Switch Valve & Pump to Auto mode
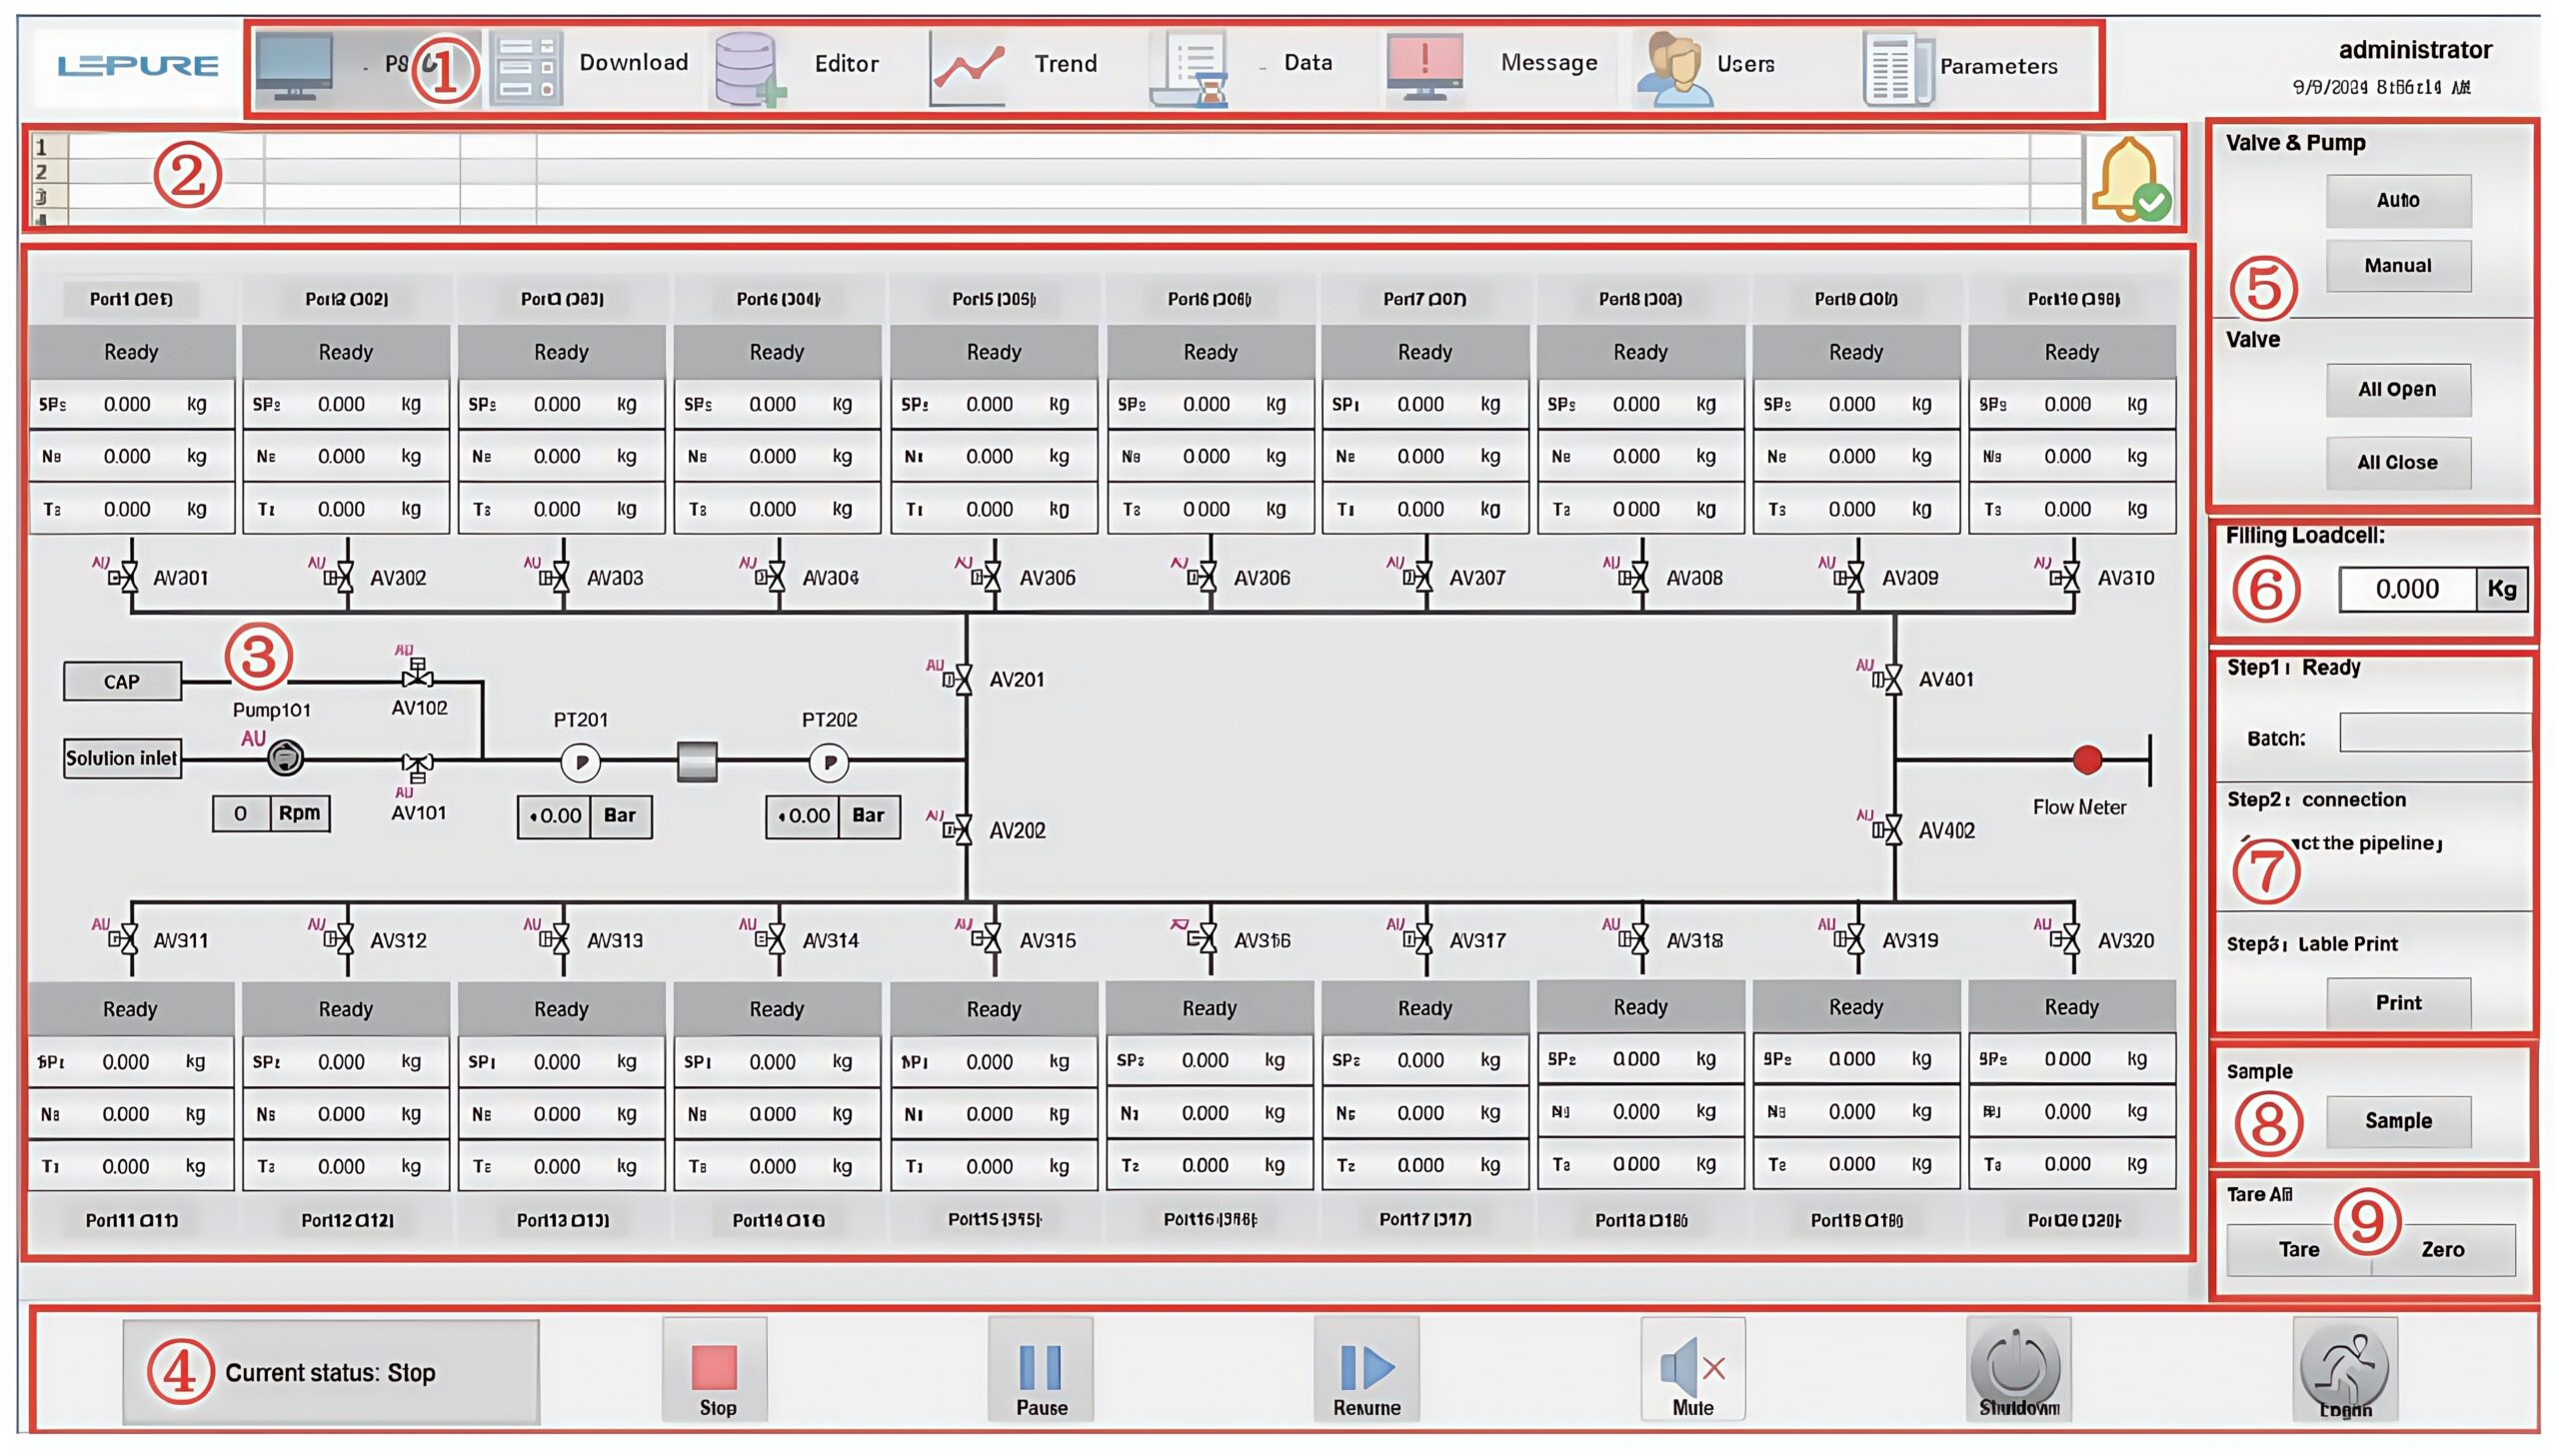 2397,201
